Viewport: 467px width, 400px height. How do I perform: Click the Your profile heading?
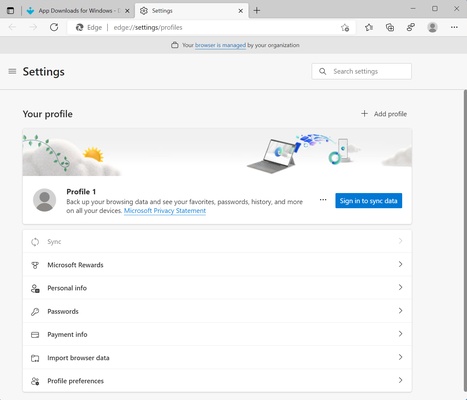pos(48,114)
